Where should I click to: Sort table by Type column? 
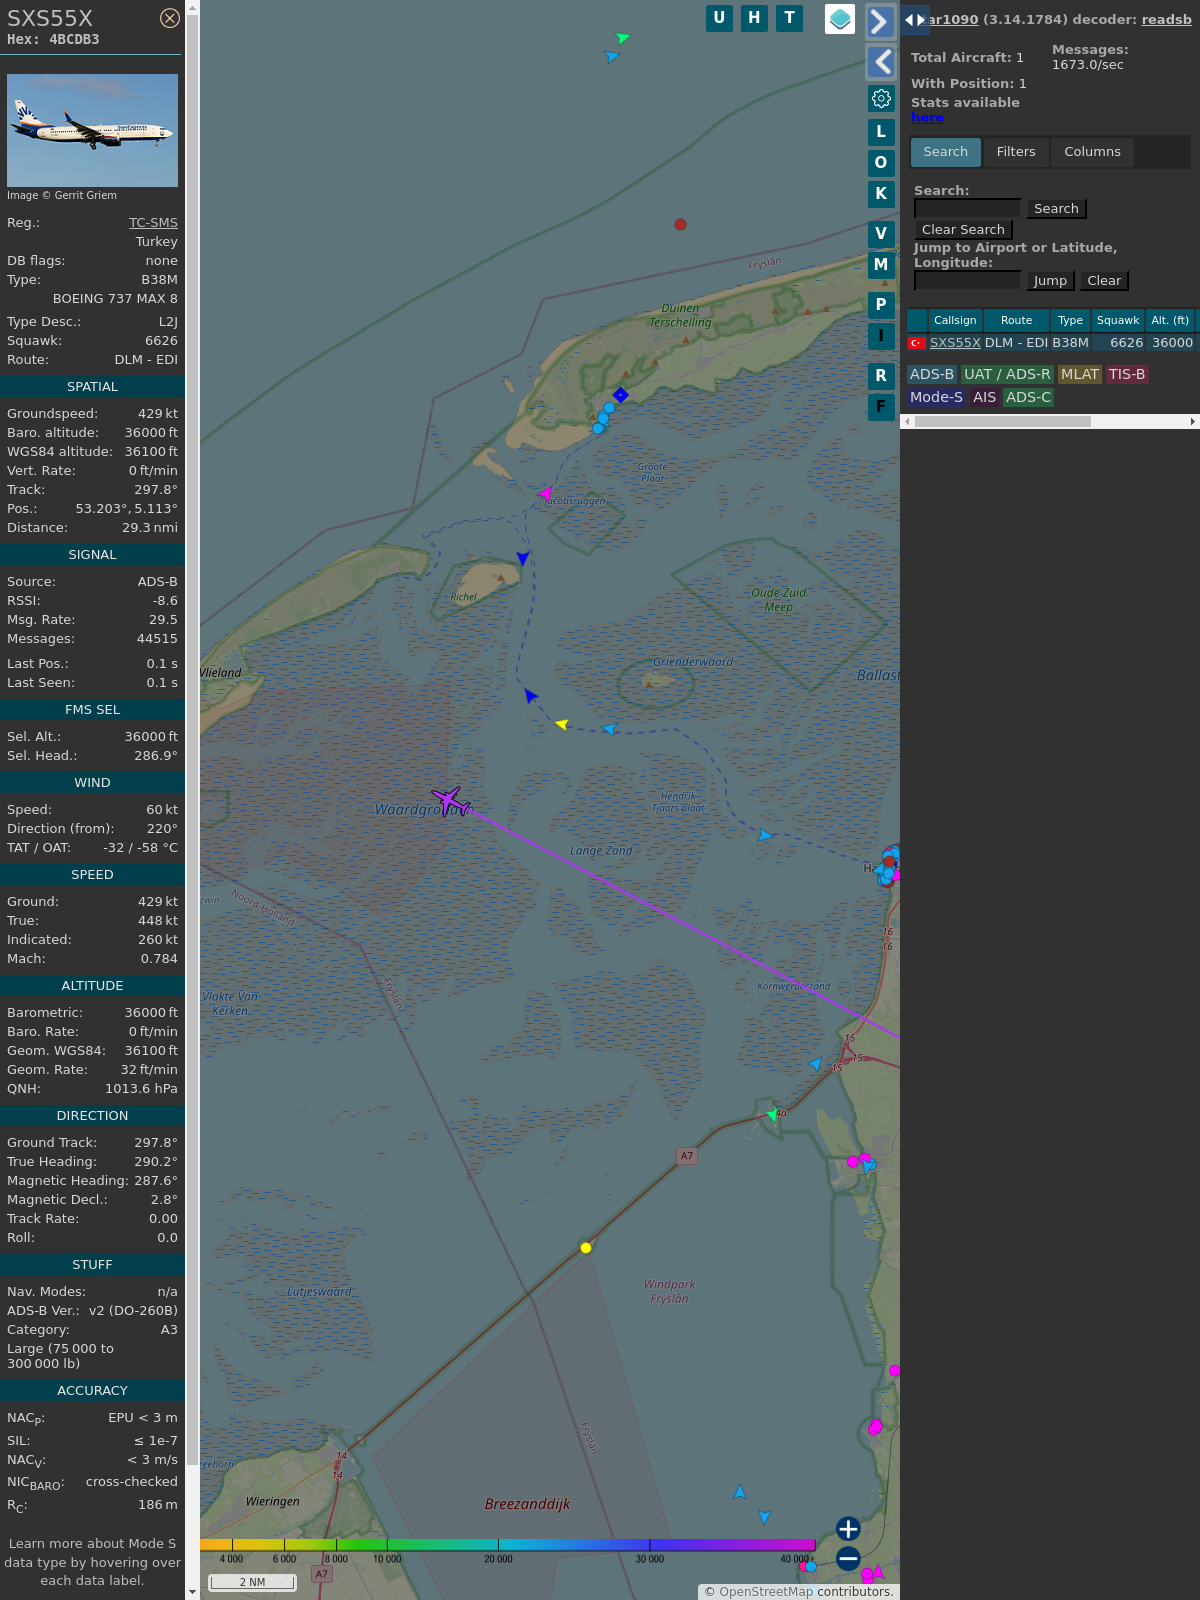1070,321
